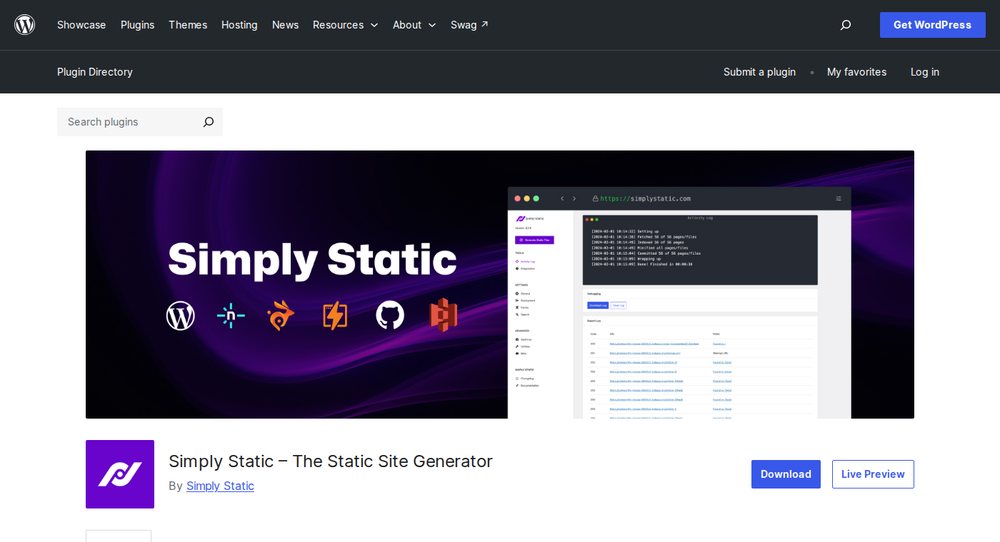The width and height of the screenshot is (1000, 542).
Task: Click the Simply Static banner image
Action: (x=500, y=284)
